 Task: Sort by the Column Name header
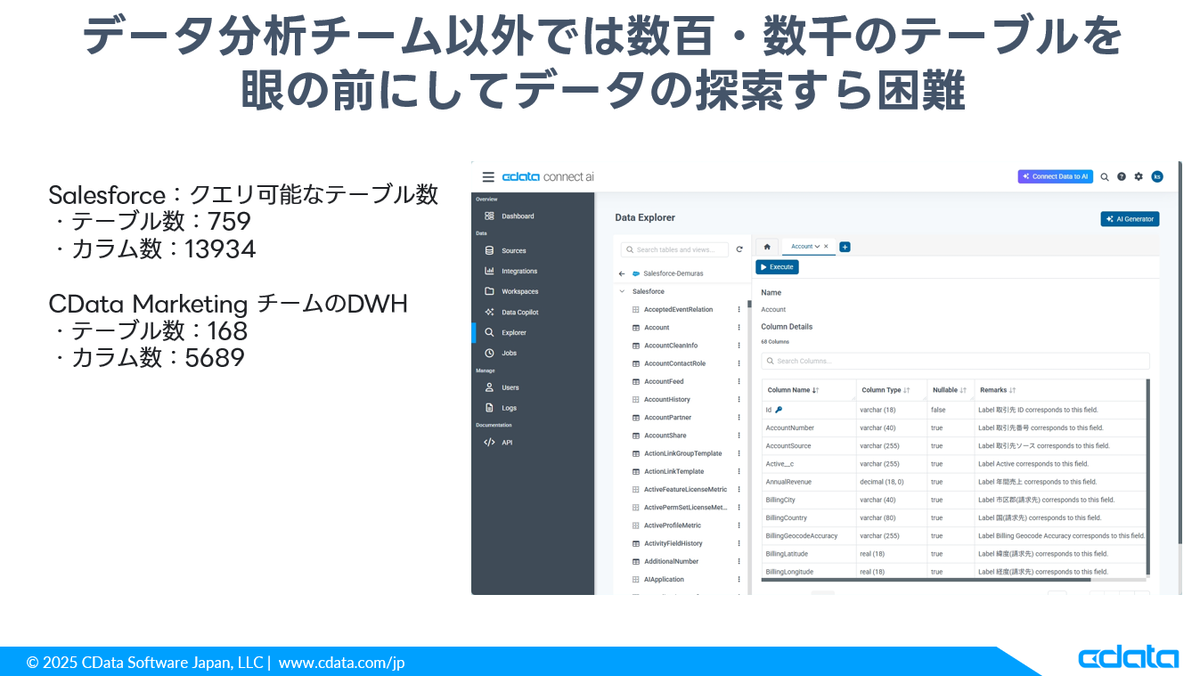[792, 390]
